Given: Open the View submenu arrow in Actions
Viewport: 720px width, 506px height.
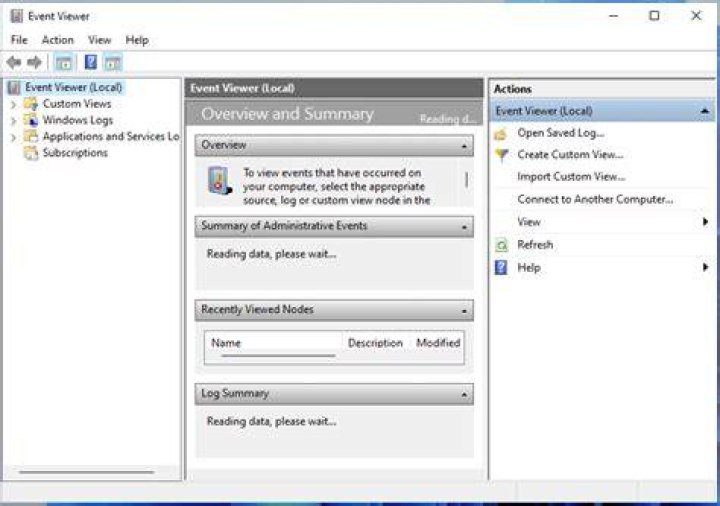Looking at the screenshot, I should [x=705, y=222].
